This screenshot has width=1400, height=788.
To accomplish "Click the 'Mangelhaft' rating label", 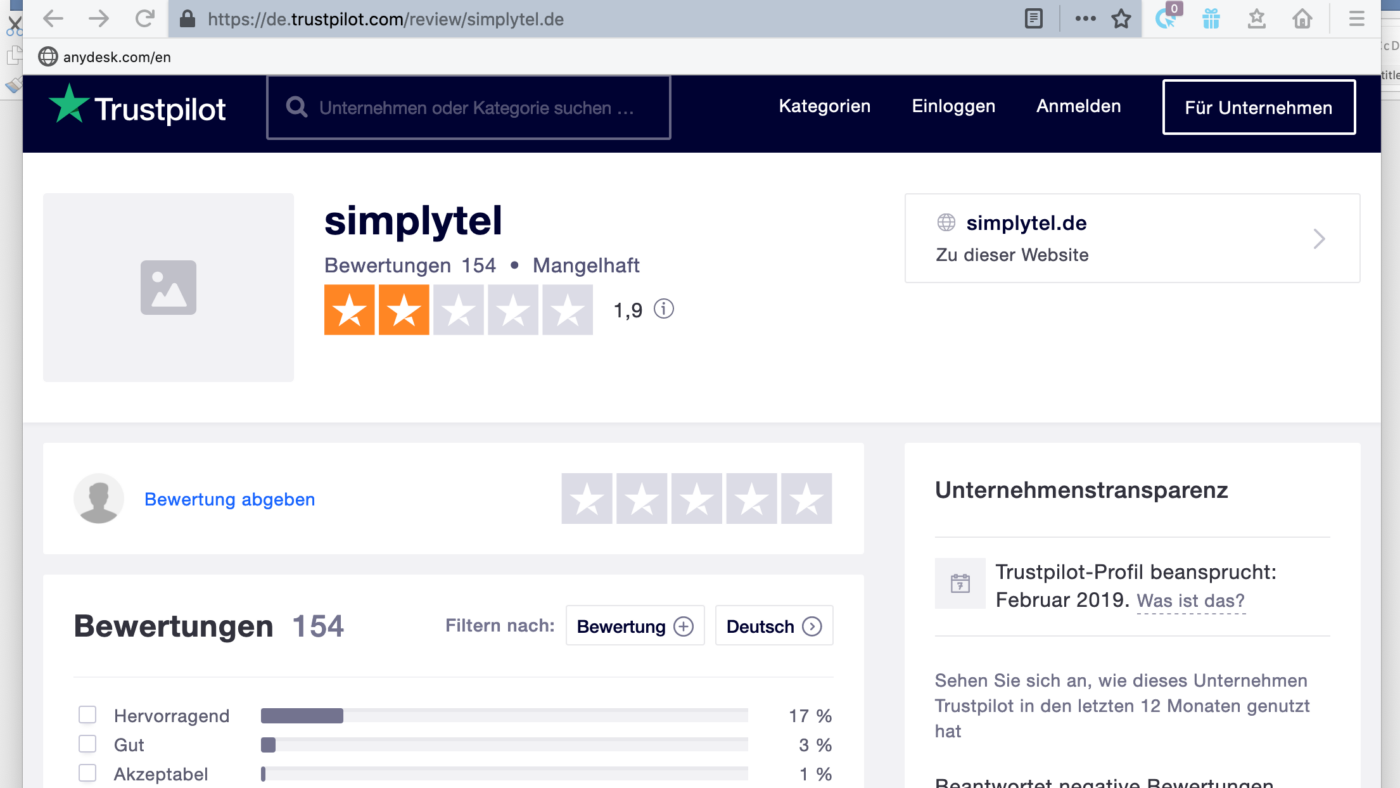I will 586,265.
